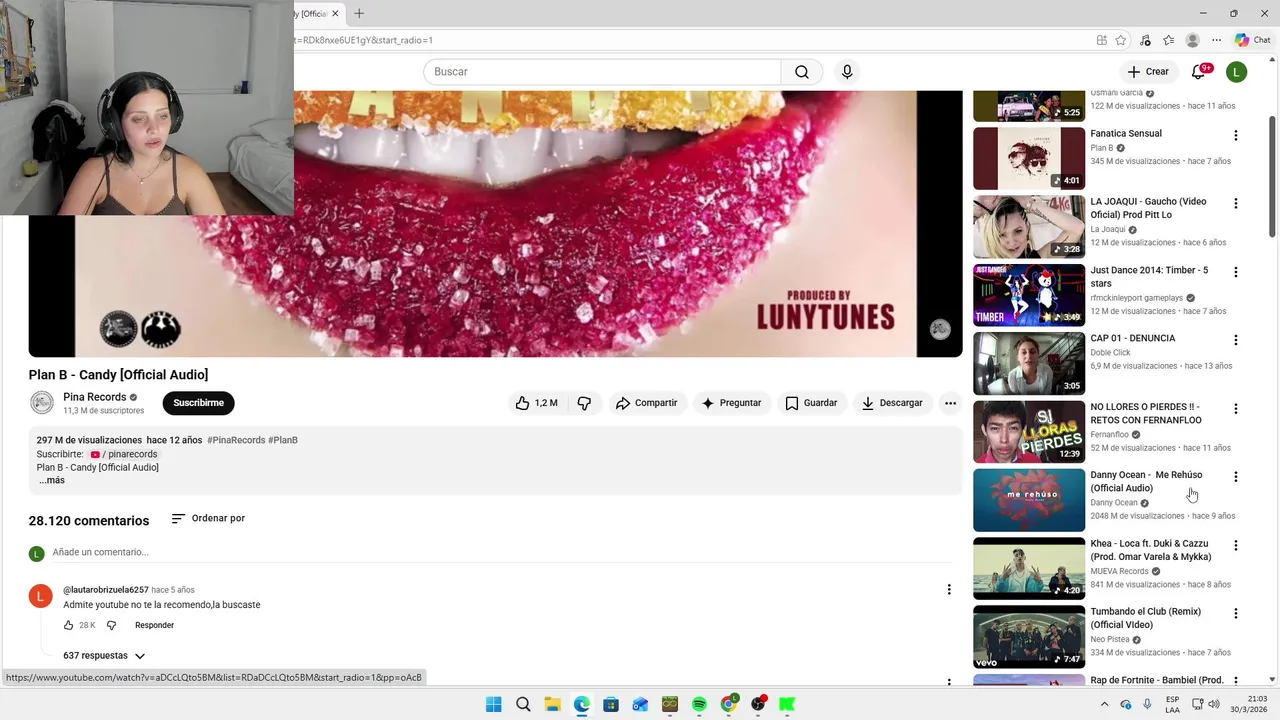
Task: Open options for Just Dance 2014 Timber video
Action: pyautogui.click(x=1236, y=272)
